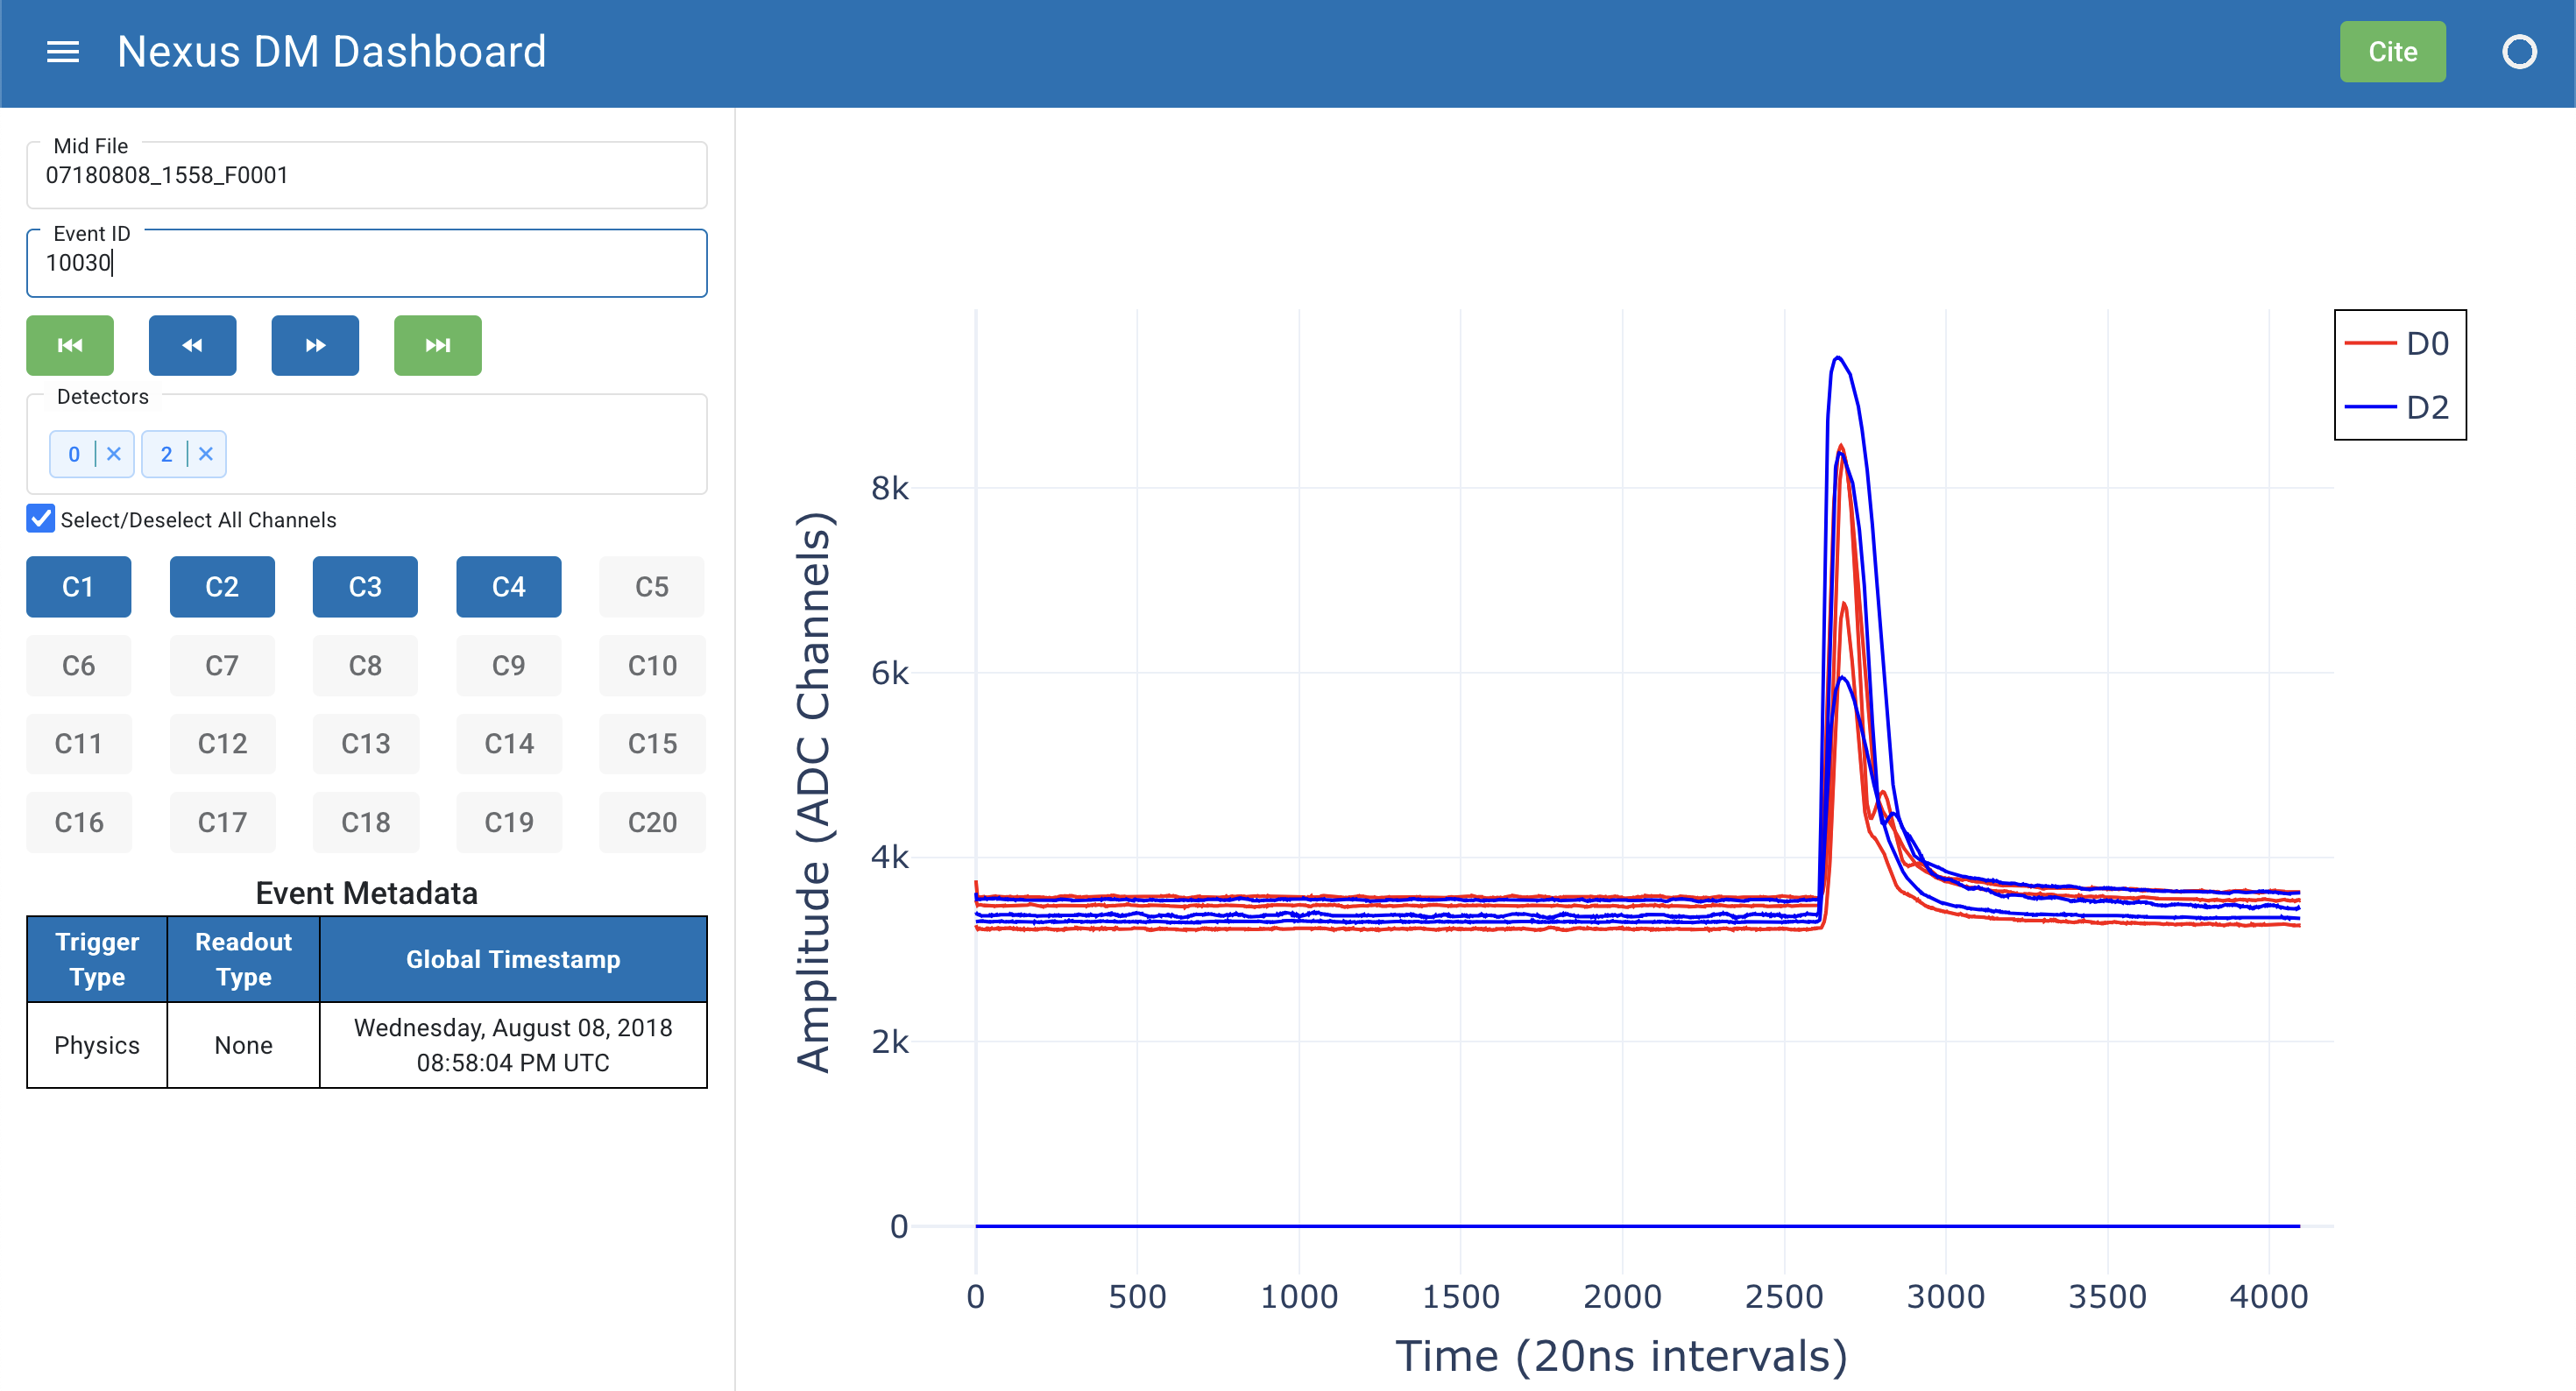This screenshot has width=2576, height=1391.
Task: Click the circle icon in the header
Action: pyautogui.click(x=2519, y=52)
